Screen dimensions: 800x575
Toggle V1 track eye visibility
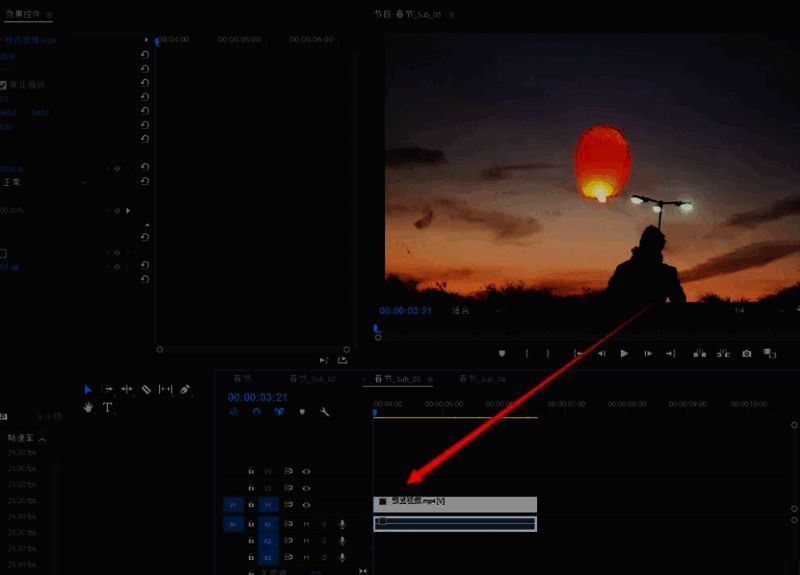pos(306,505)
